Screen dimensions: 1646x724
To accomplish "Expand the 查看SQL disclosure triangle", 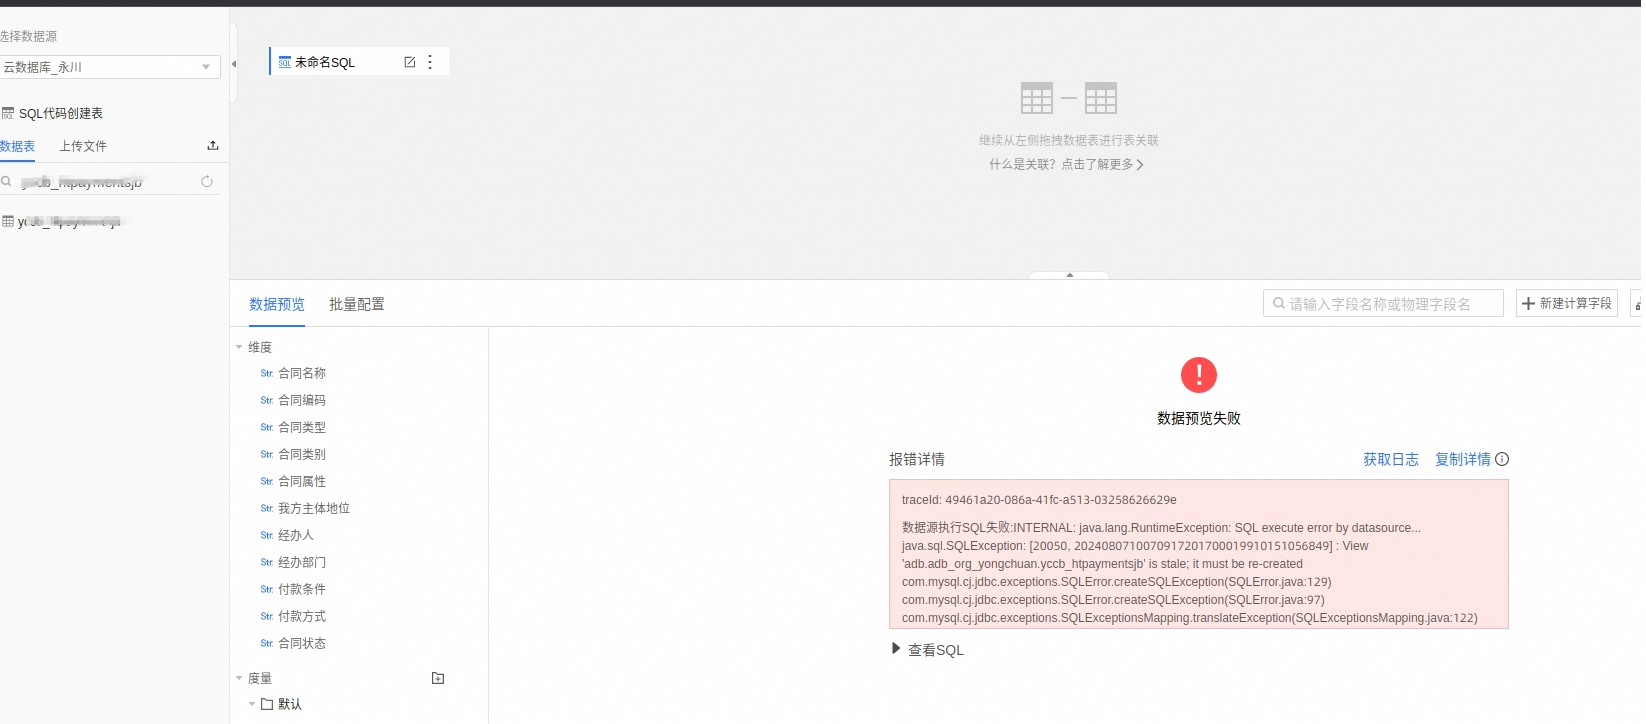I will pyautogui.click(x=896, y=649).
